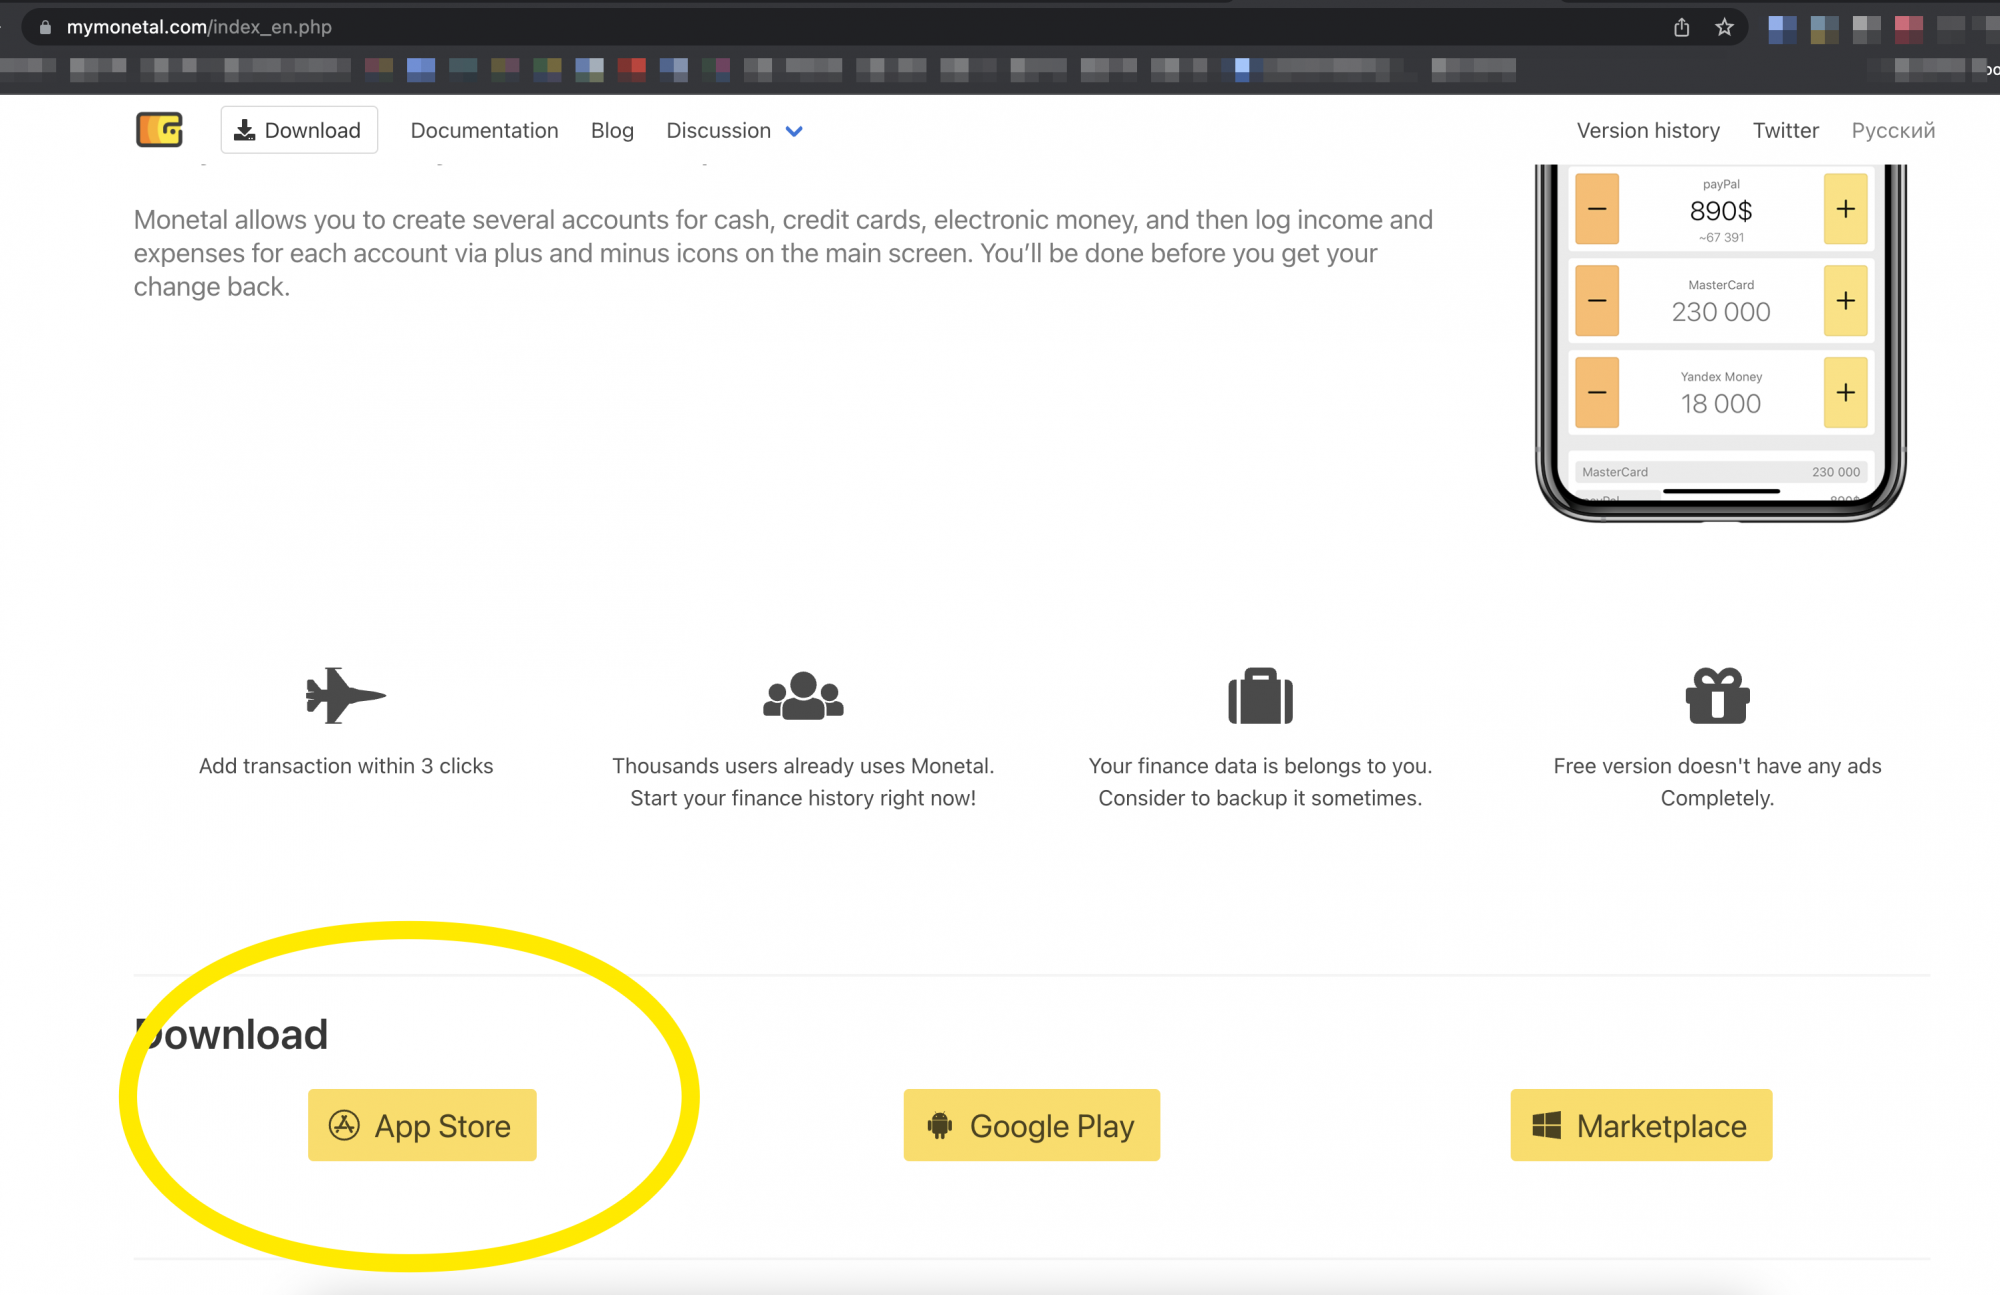Click the suitcase icon

1260,695
